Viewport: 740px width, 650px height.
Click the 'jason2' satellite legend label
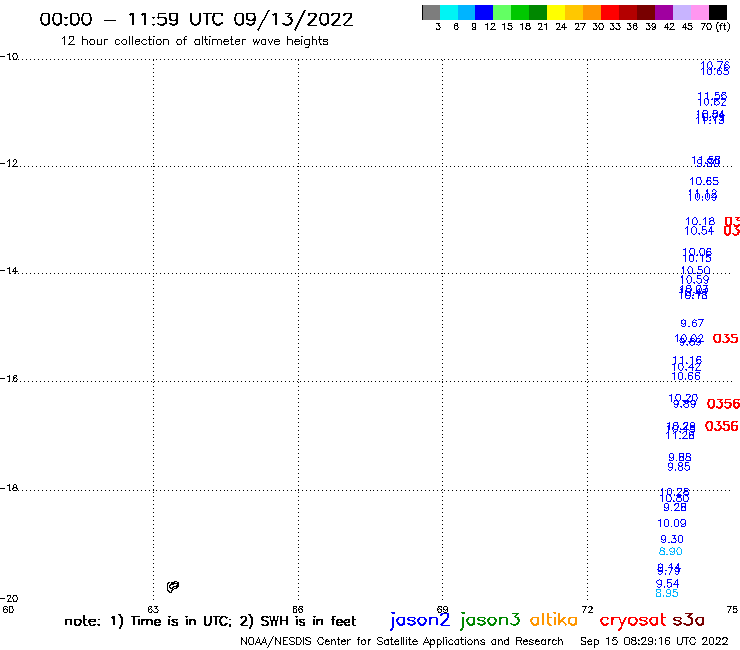point(420,620)
